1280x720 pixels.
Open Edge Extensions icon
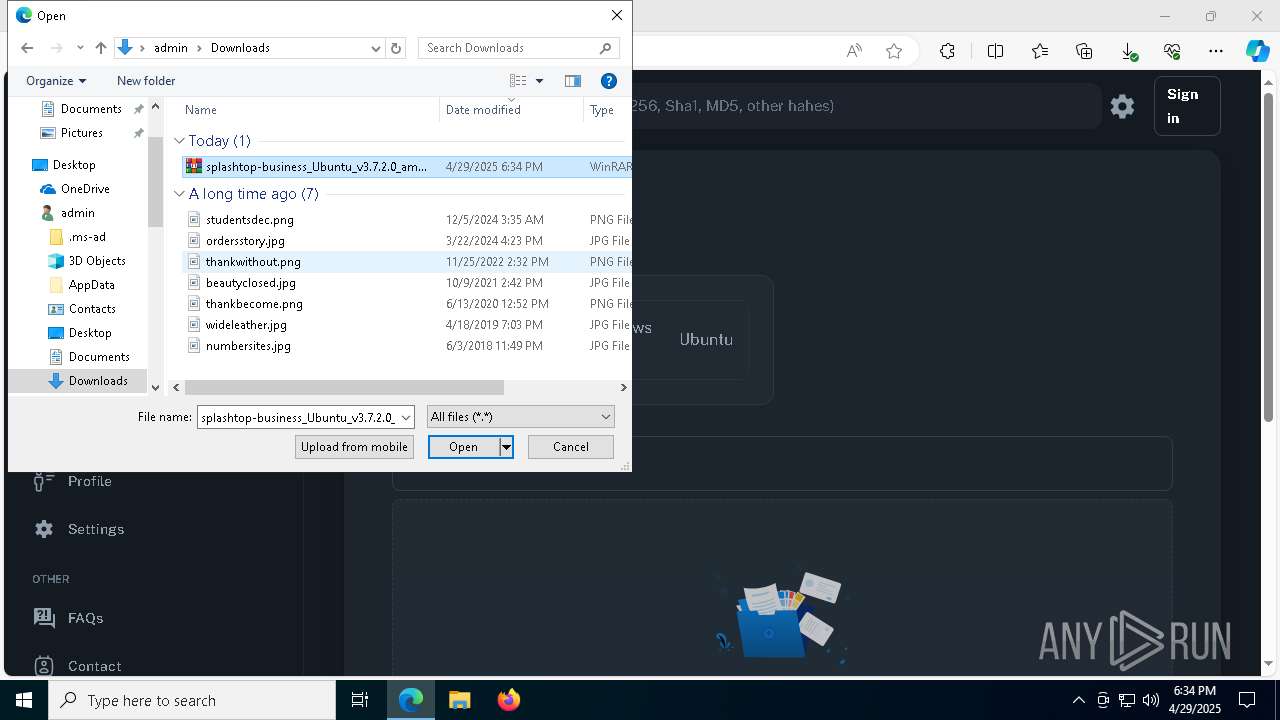pos(947,51)
